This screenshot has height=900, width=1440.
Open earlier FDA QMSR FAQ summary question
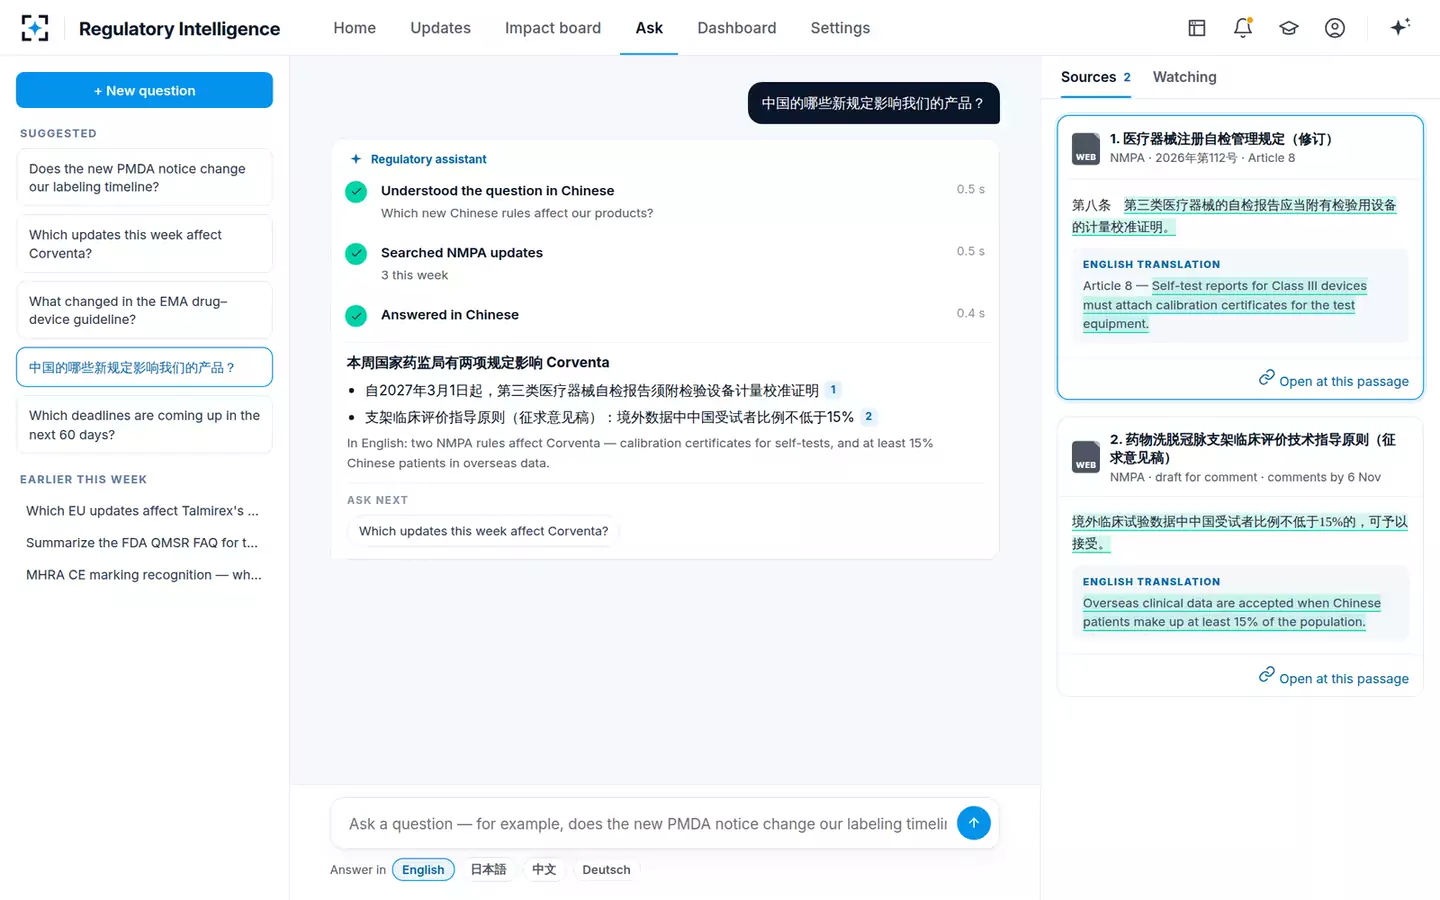[x=144, y=543]
